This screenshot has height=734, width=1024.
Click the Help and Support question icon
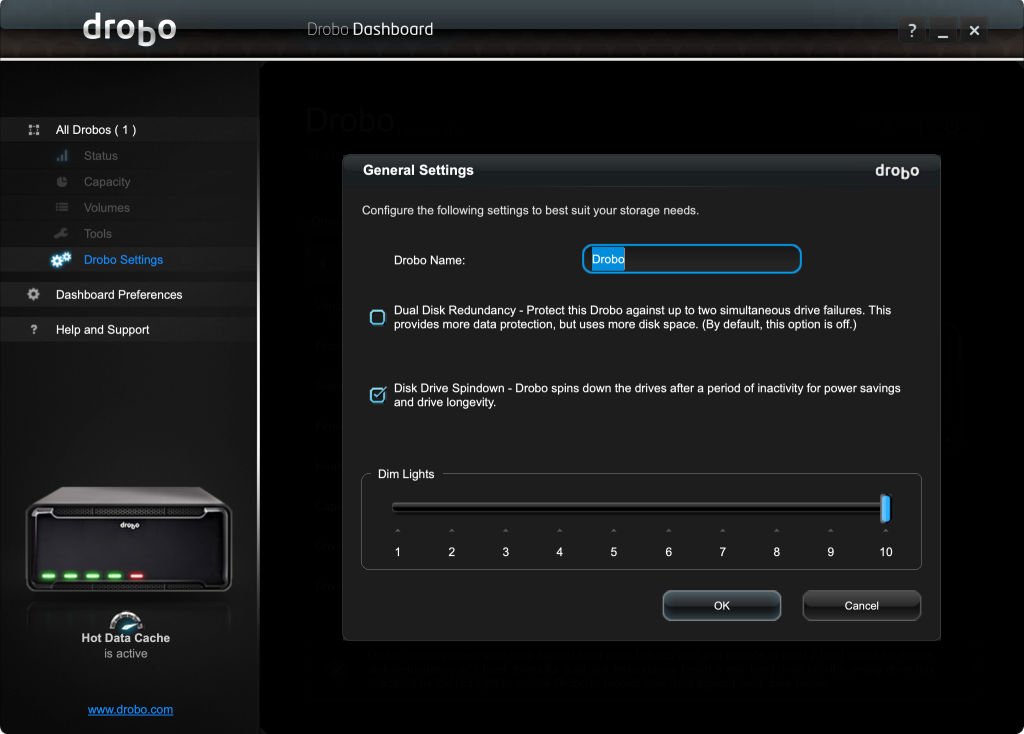(x=34, y=330)
